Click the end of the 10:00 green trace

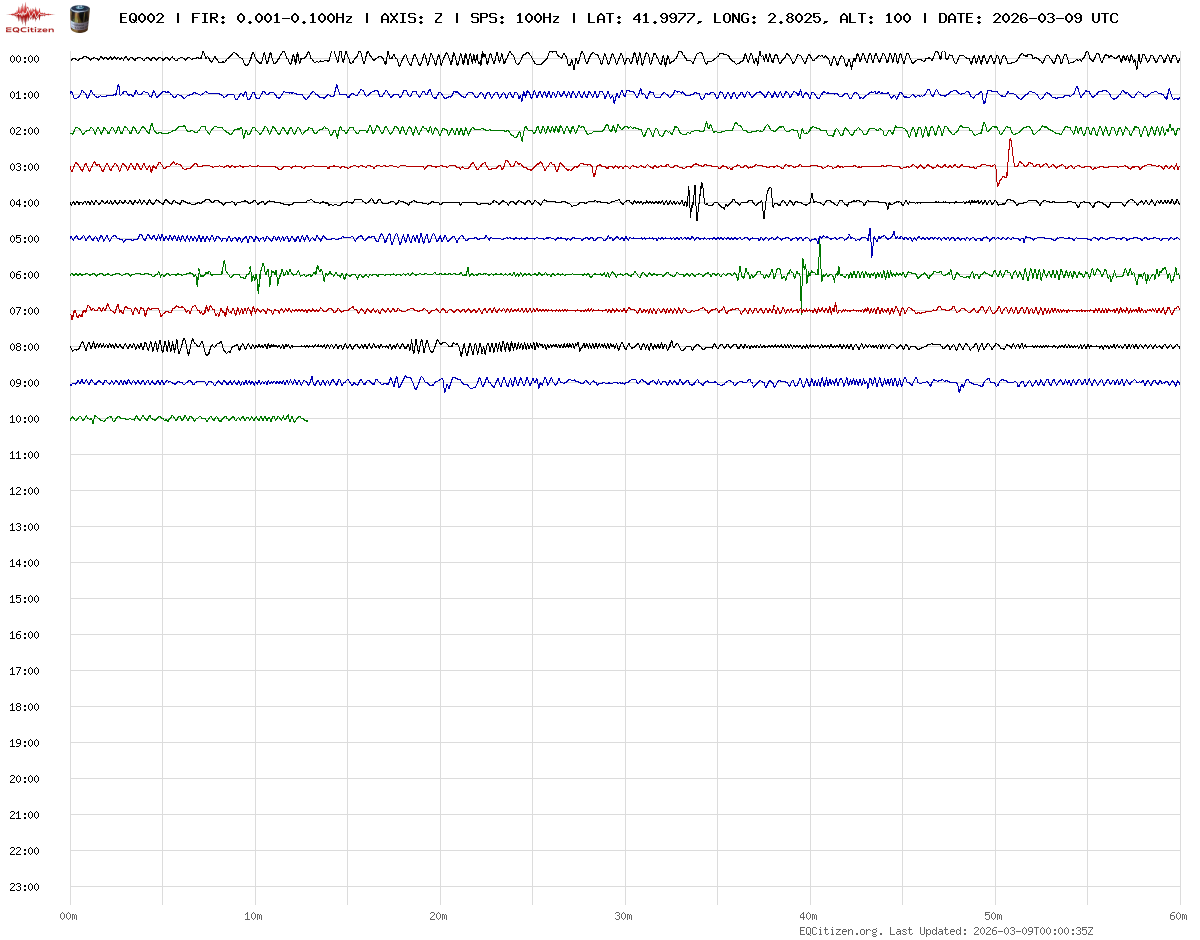[306, 420]
